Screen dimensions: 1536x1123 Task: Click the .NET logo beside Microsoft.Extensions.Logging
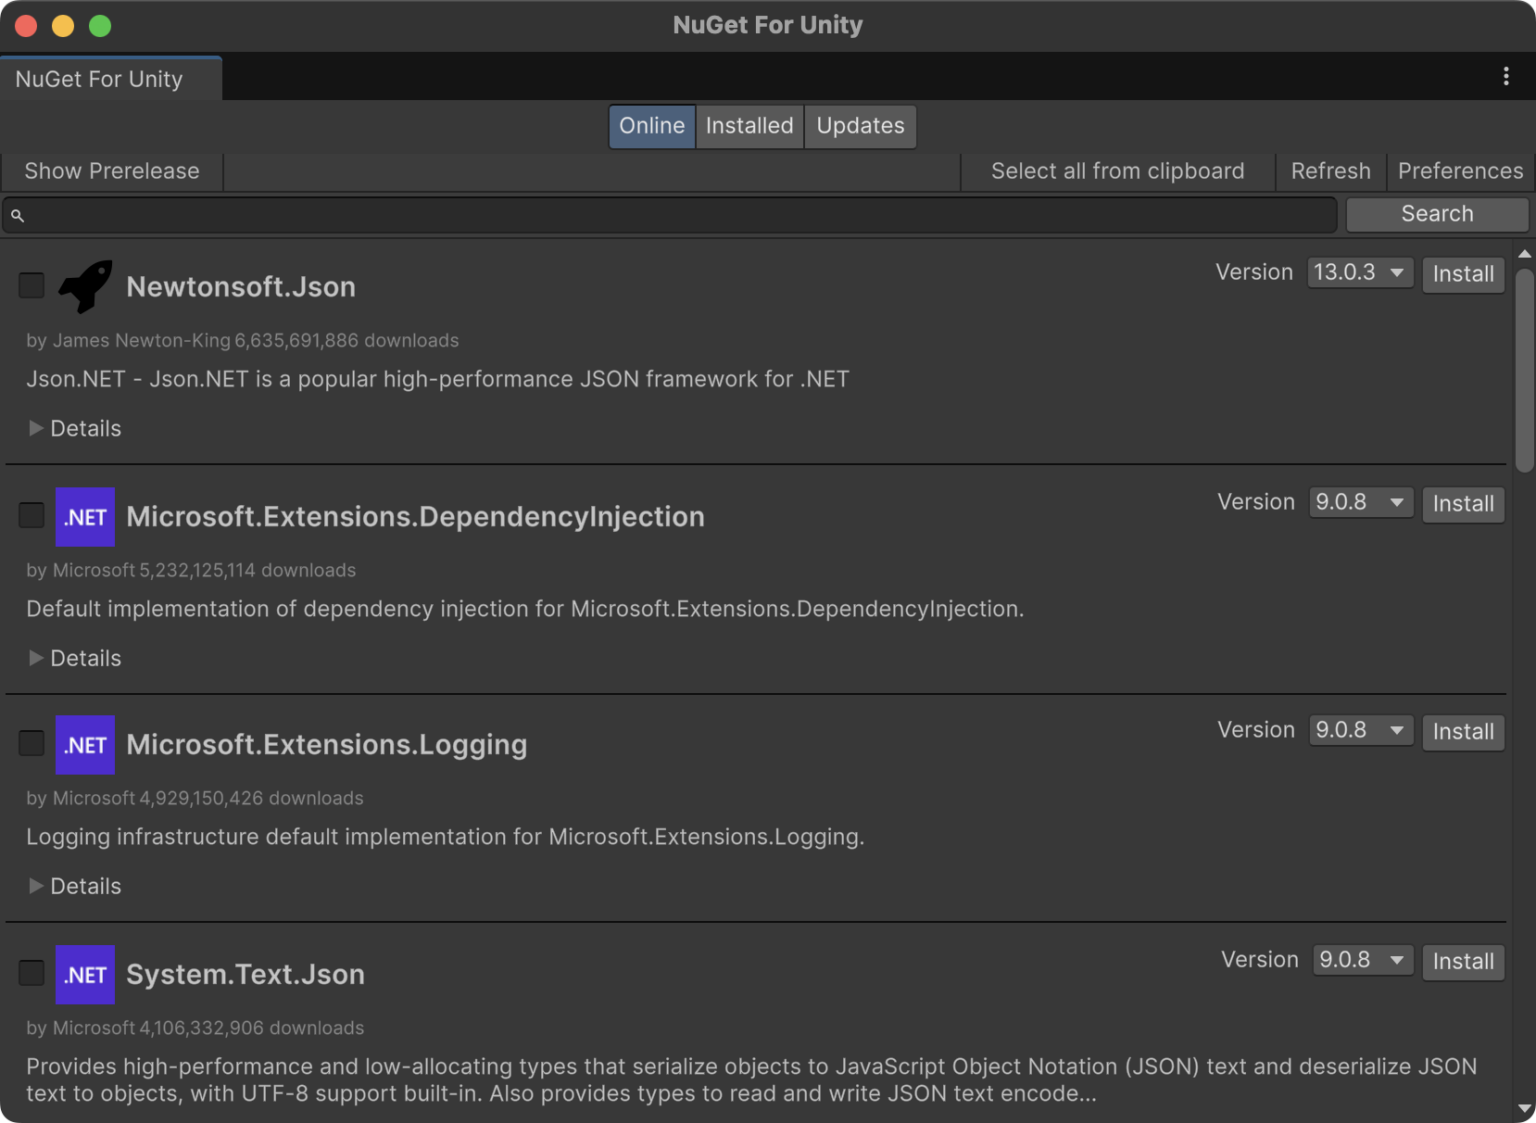click(x=85, y=745)
